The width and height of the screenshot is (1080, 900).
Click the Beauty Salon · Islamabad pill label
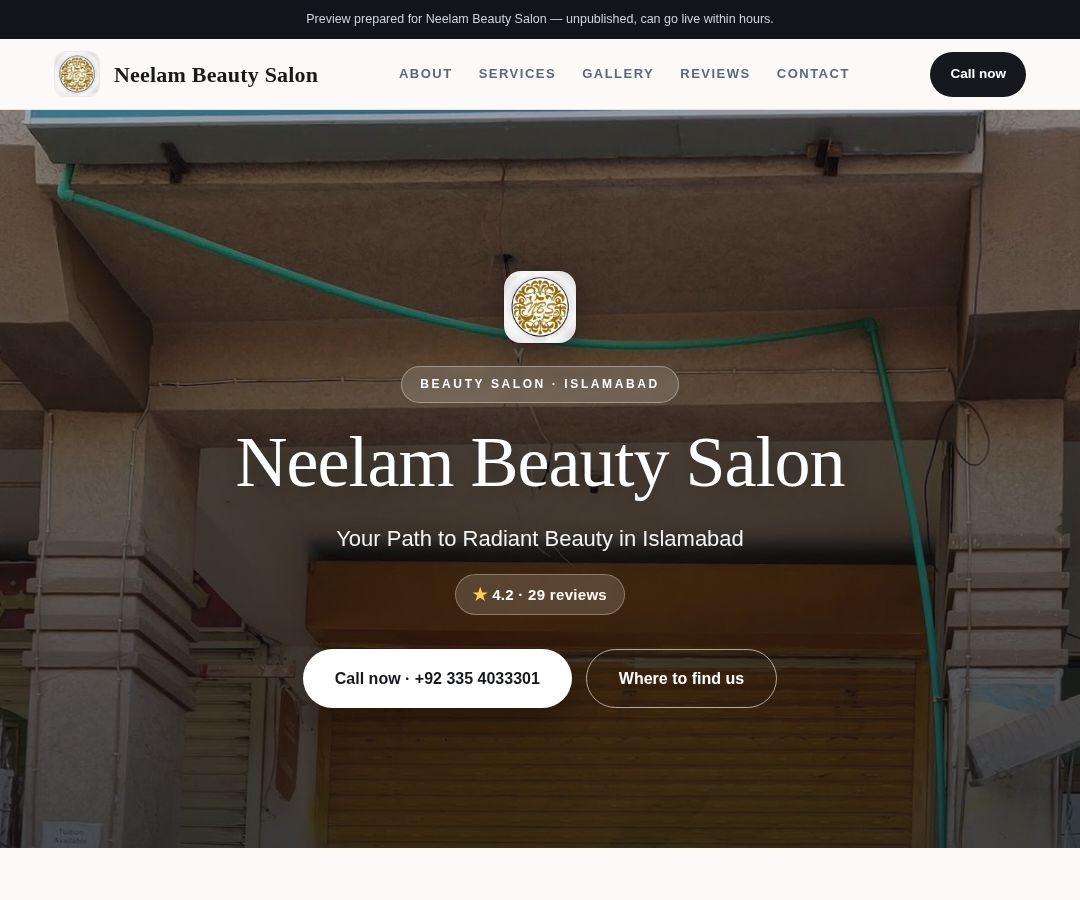540,384
